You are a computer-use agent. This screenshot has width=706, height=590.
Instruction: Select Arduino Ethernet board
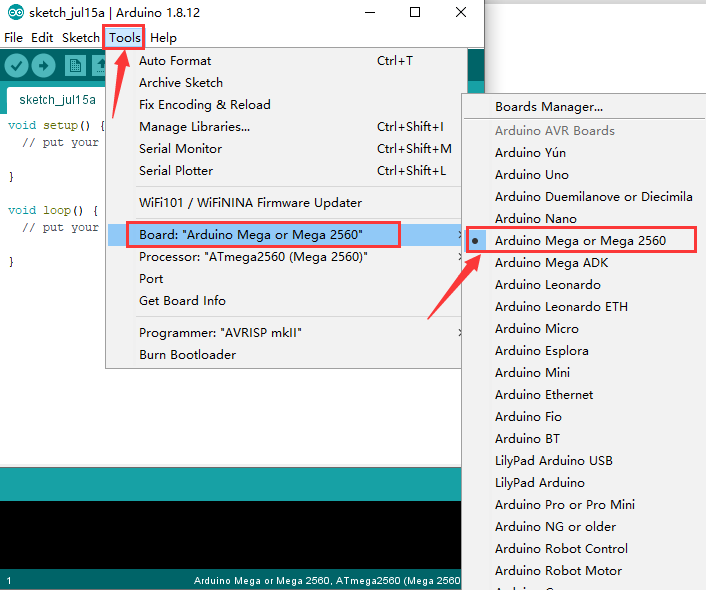[584, 395]
